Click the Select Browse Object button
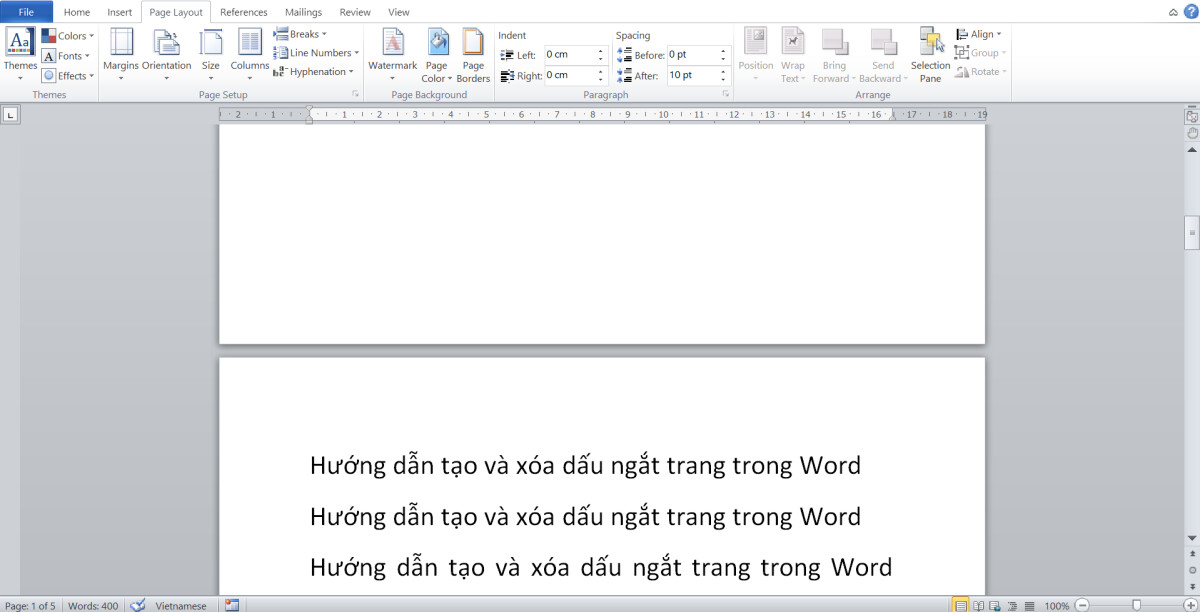1200x612 pixels. pos(1192,569)
